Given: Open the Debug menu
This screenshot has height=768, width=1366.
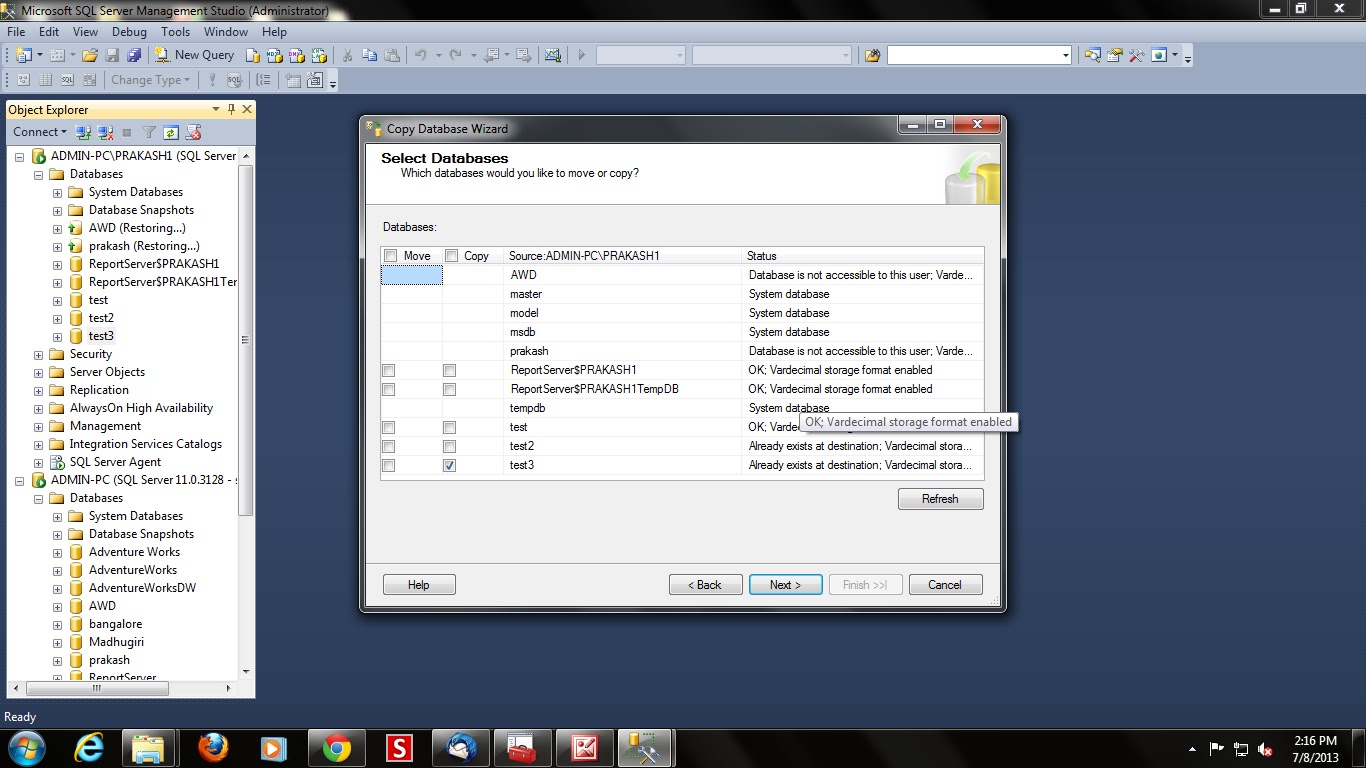Looking at the screenshot, I should 129,32.
